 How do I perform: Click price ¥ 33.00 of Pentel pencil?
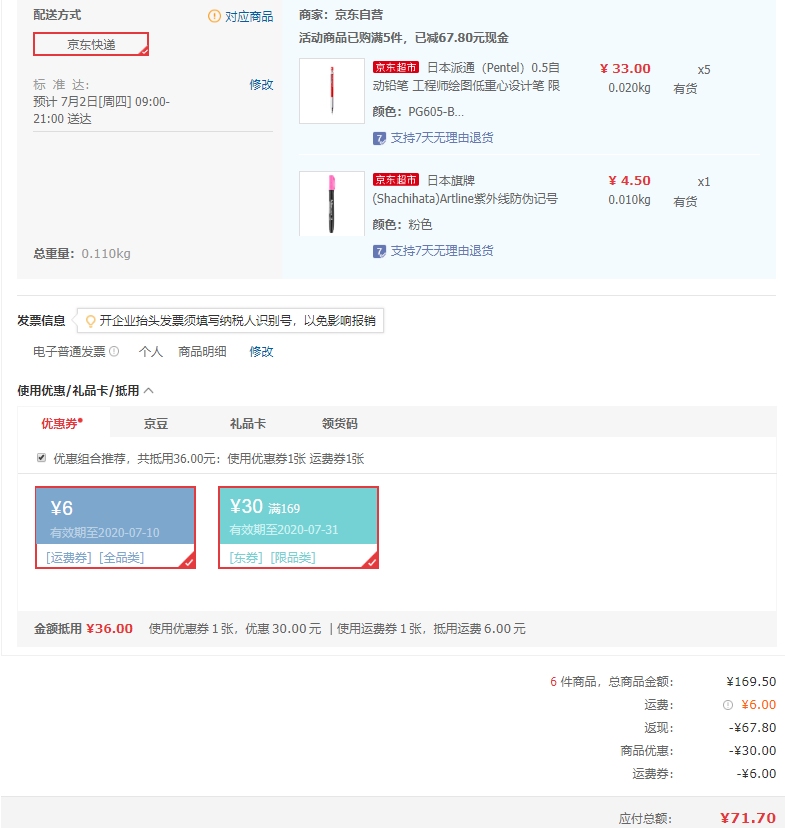[625, 69]
